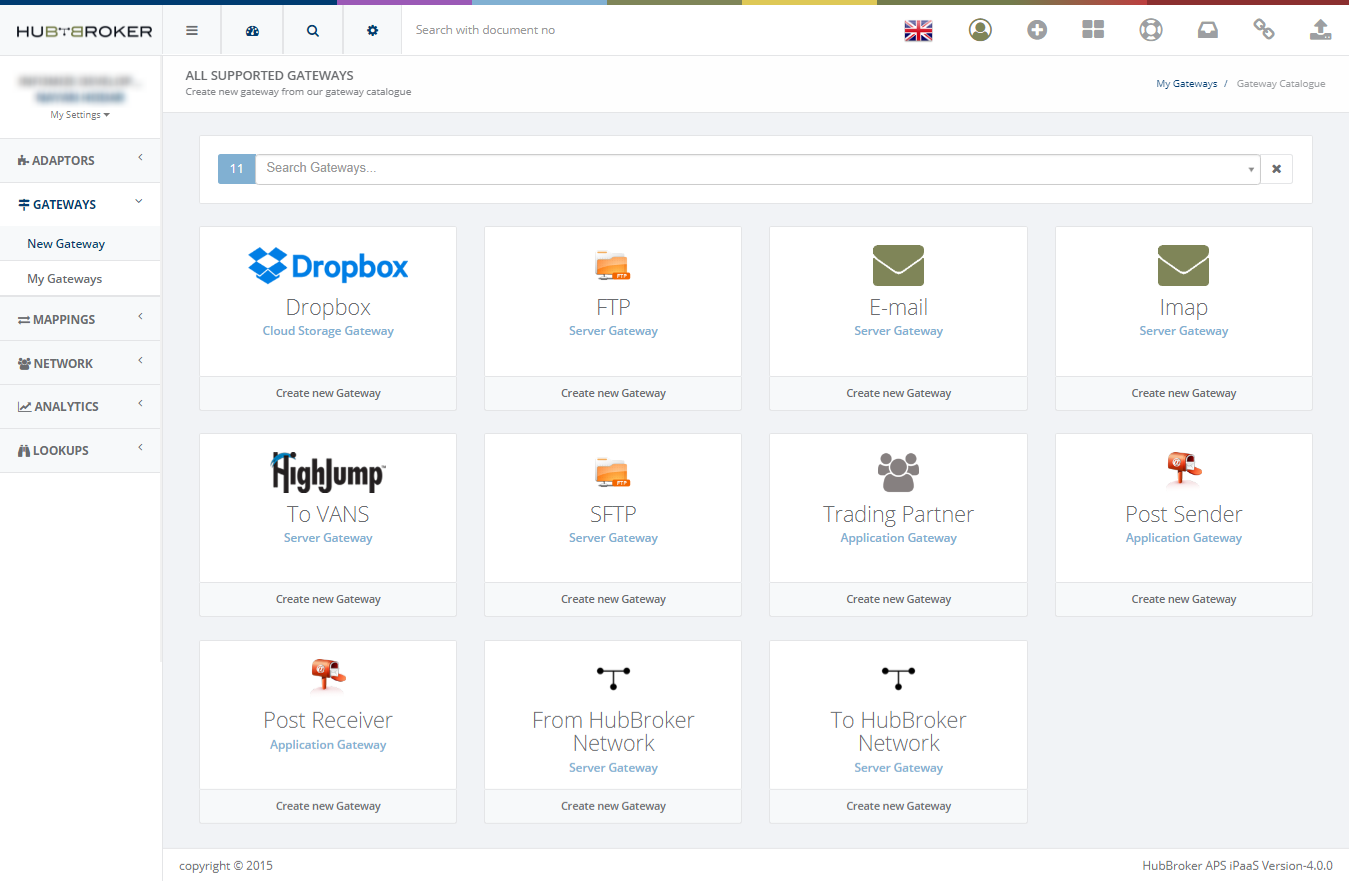Click the Gateway Catalogue breadcrumb text
The width and height of the screenshot is (1349, 881).
[1281, 84]
